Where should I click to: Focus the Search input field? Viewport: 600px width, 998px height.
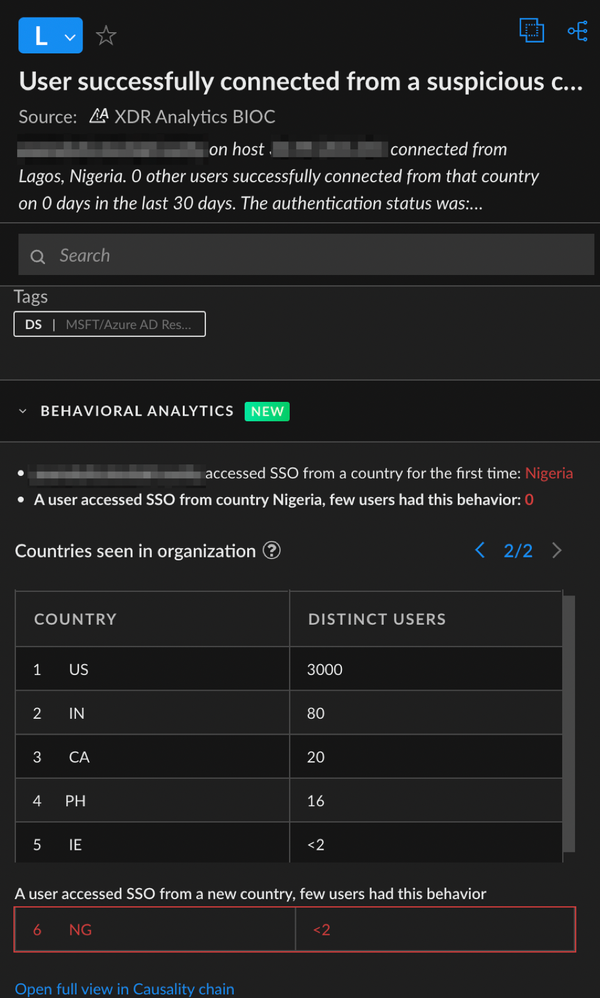pos(300,256)
